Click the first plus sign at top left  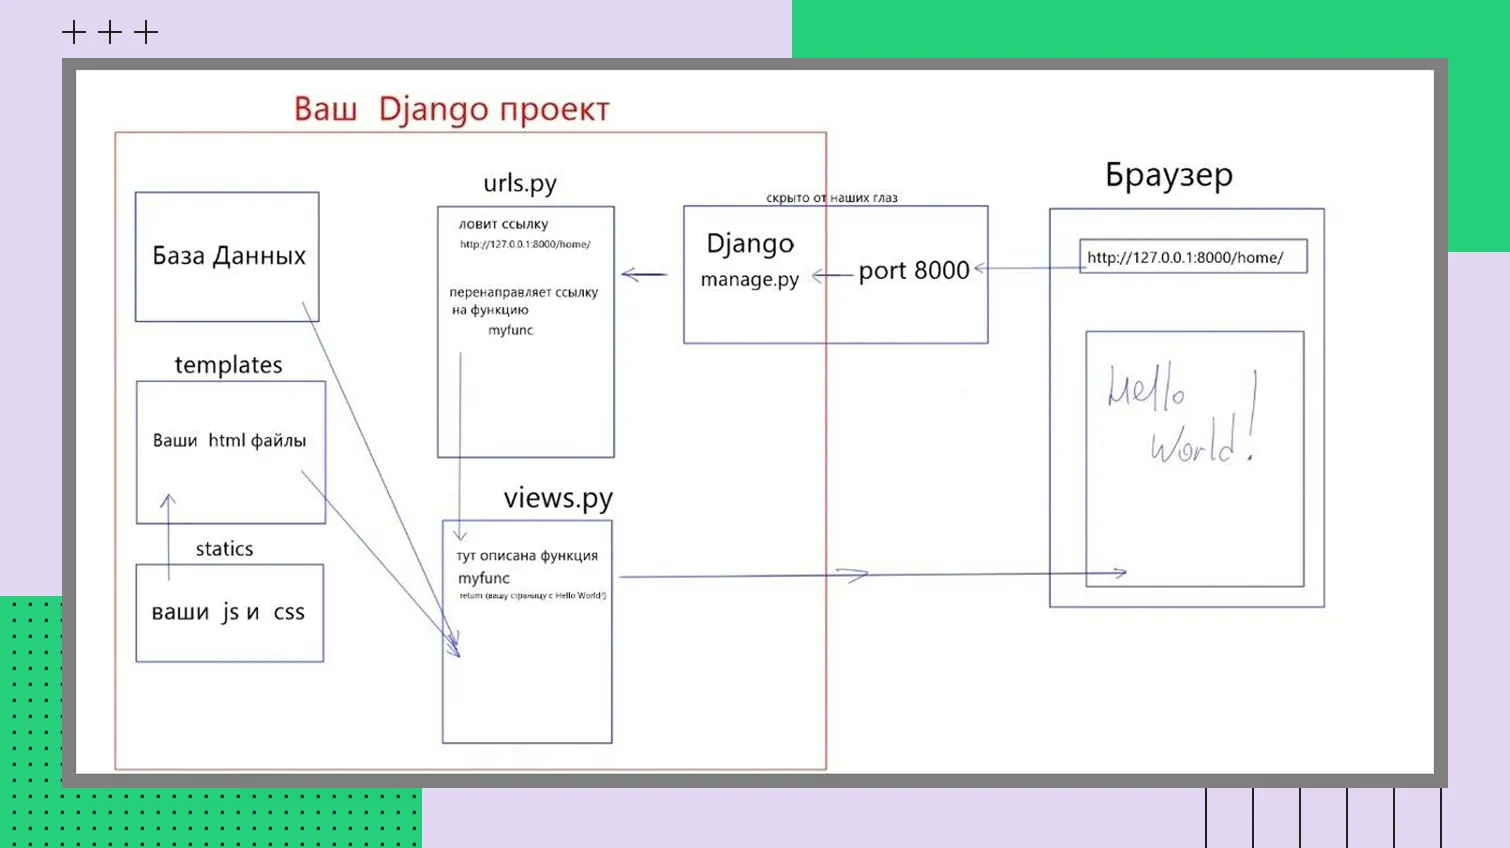tap(74, 33)
